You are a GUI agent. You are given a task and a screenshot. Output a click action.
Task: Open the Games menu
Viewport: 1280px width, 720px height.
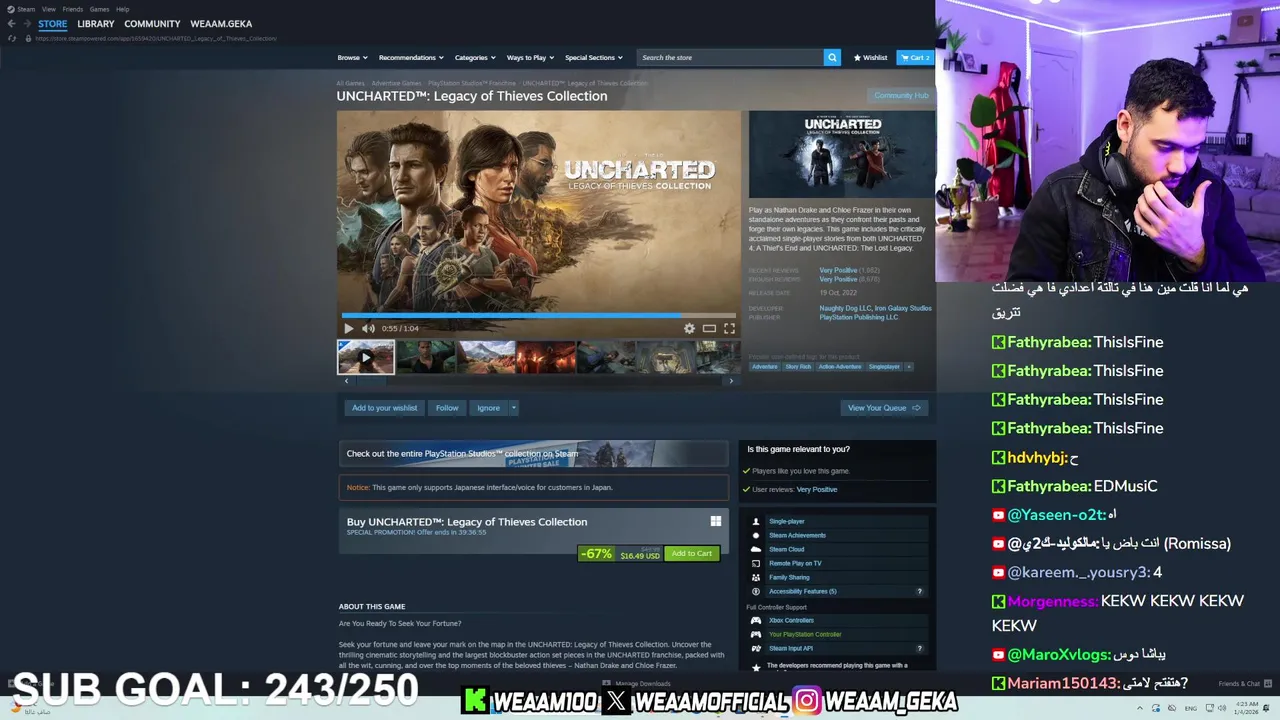99,9
